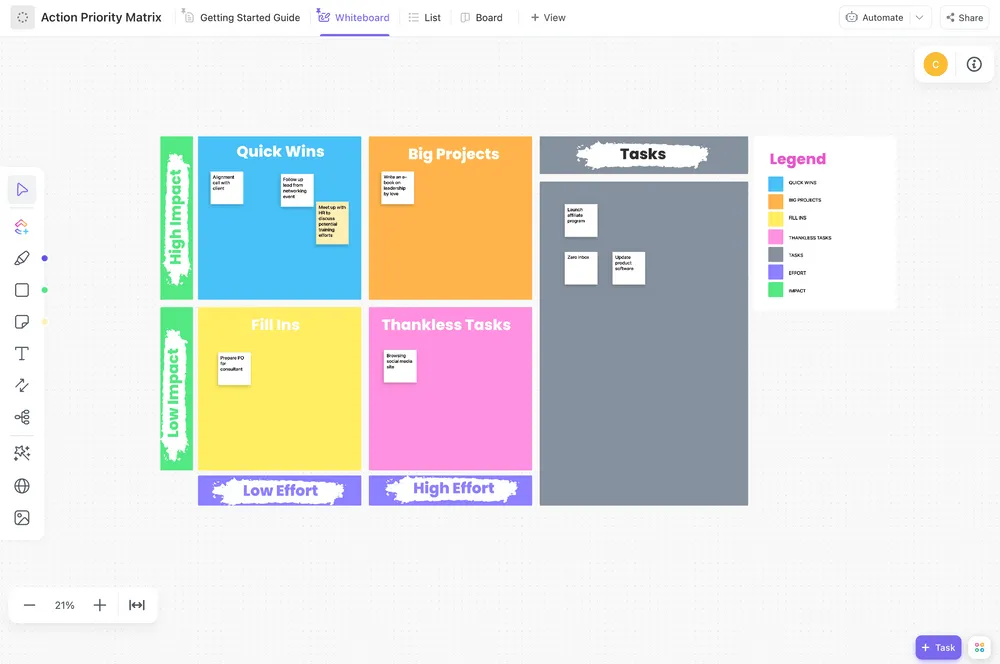The width and height of the screenshot is (1000, 664).
Task: Select the mind map tool
Action: [x=22, y=417]
